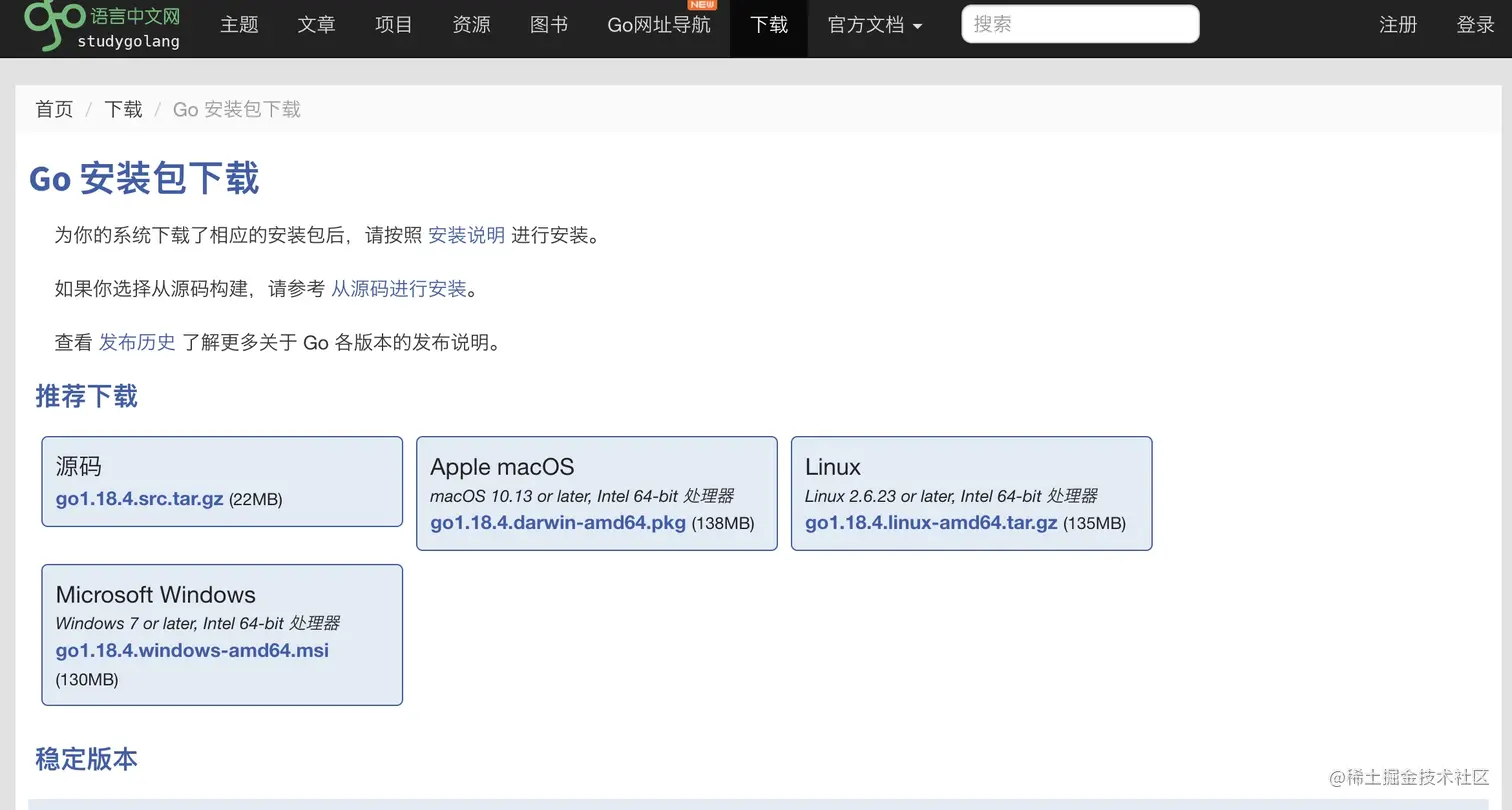Screen dimensions: 1512x810
Task: Open the 从源码进行安装 link
Action: (x=399, y=289)
